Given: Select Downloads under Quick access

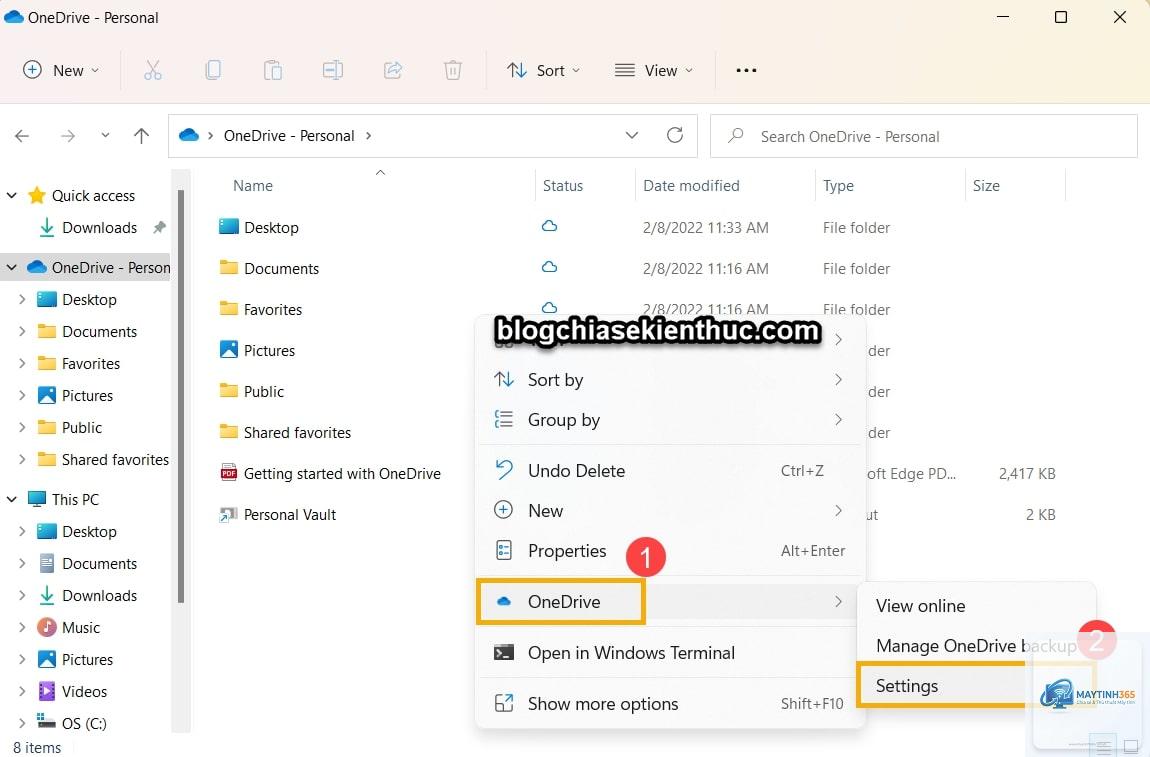Looking at the screenshot, I should click(99, 227).
